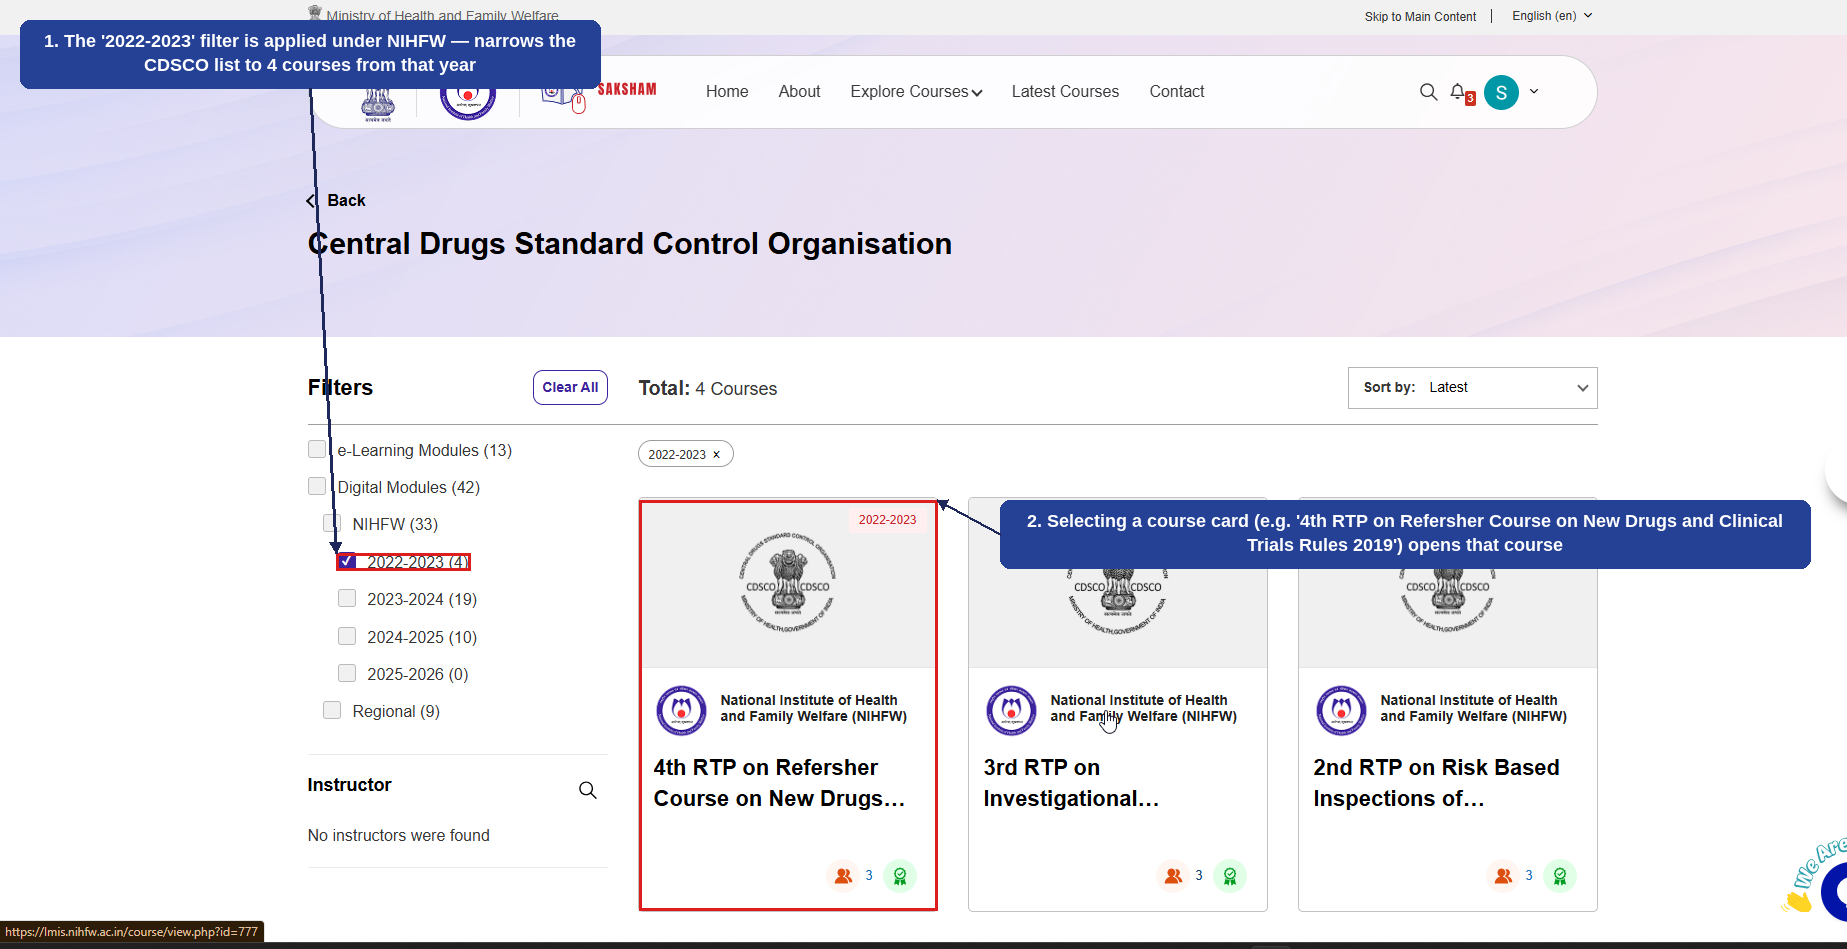Click the CDSCO thumbnail on the 4th RTP card
The image size is (1847, 949).
click(788, 585)
